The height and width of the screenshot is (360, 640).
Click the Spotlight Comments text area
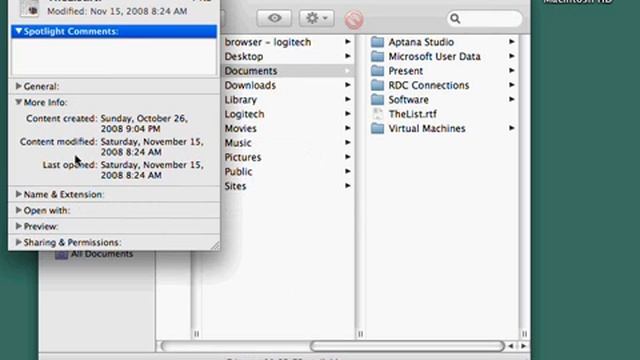tap(114, 56)
